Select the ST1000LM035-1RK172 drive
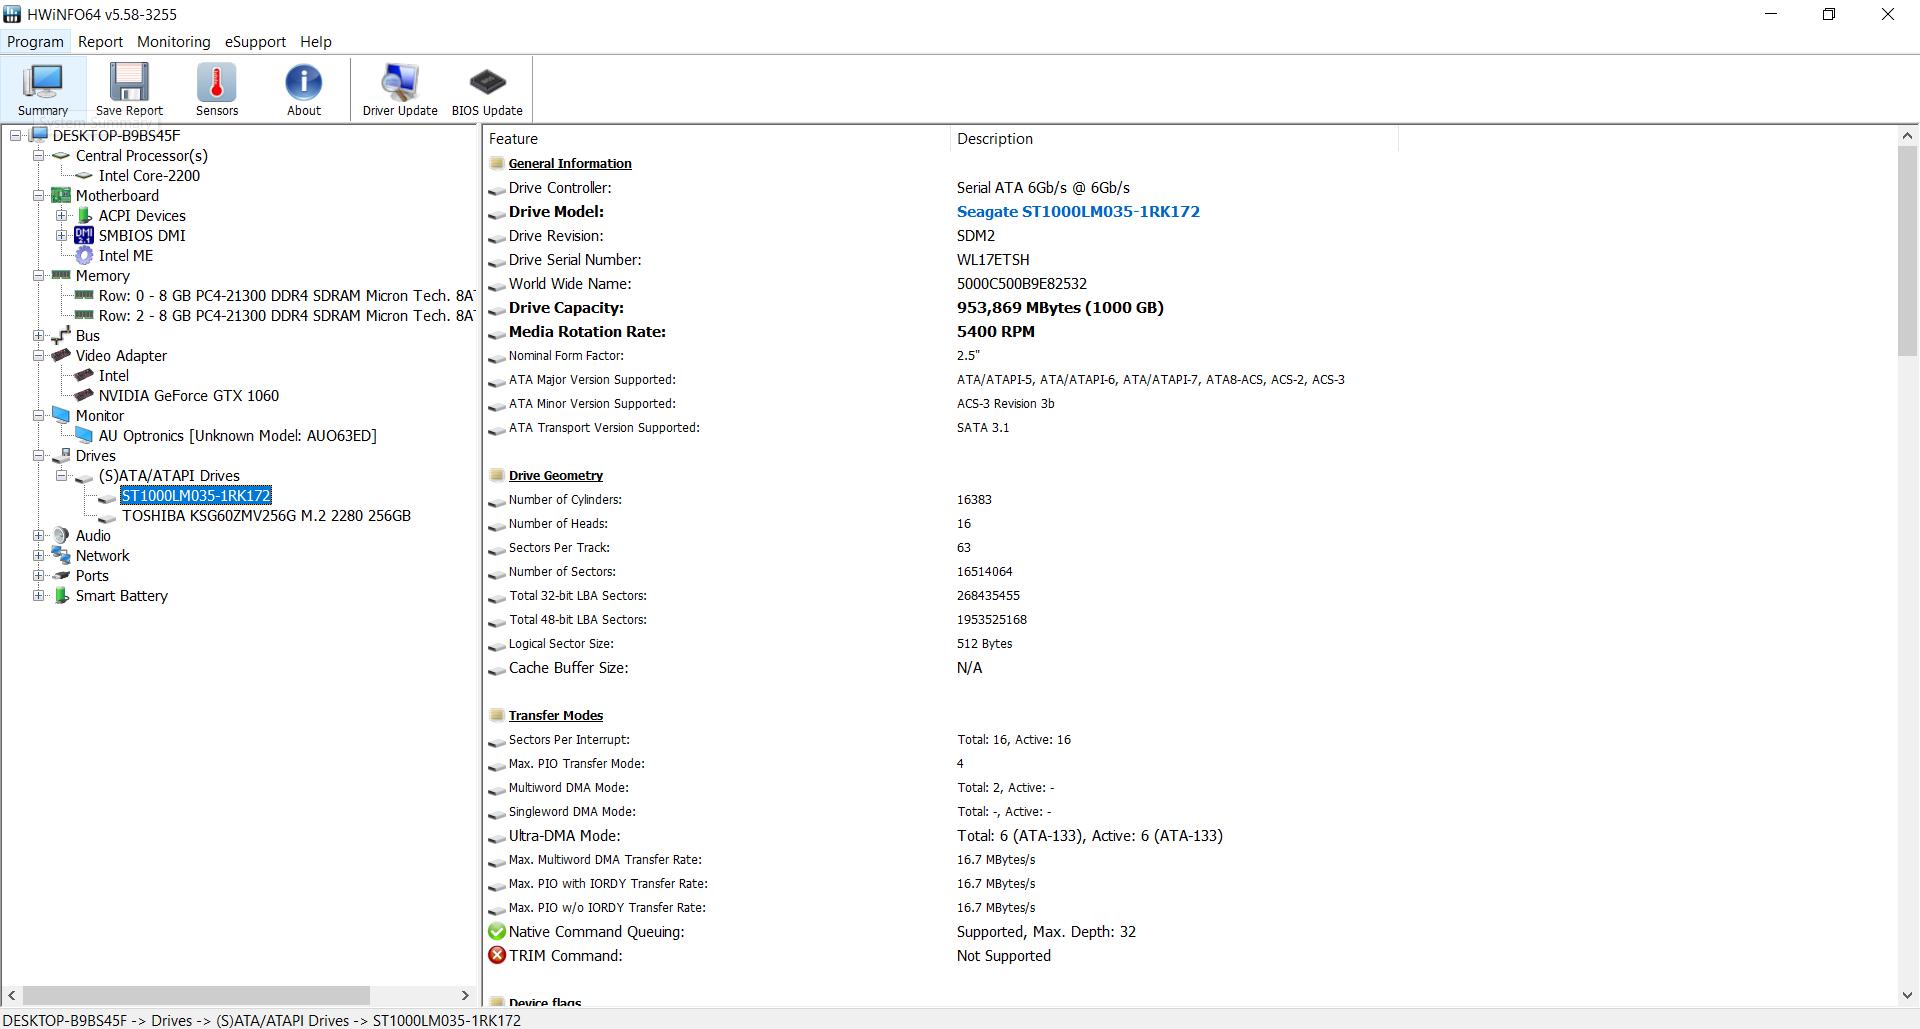 click(x=196, y=495)
